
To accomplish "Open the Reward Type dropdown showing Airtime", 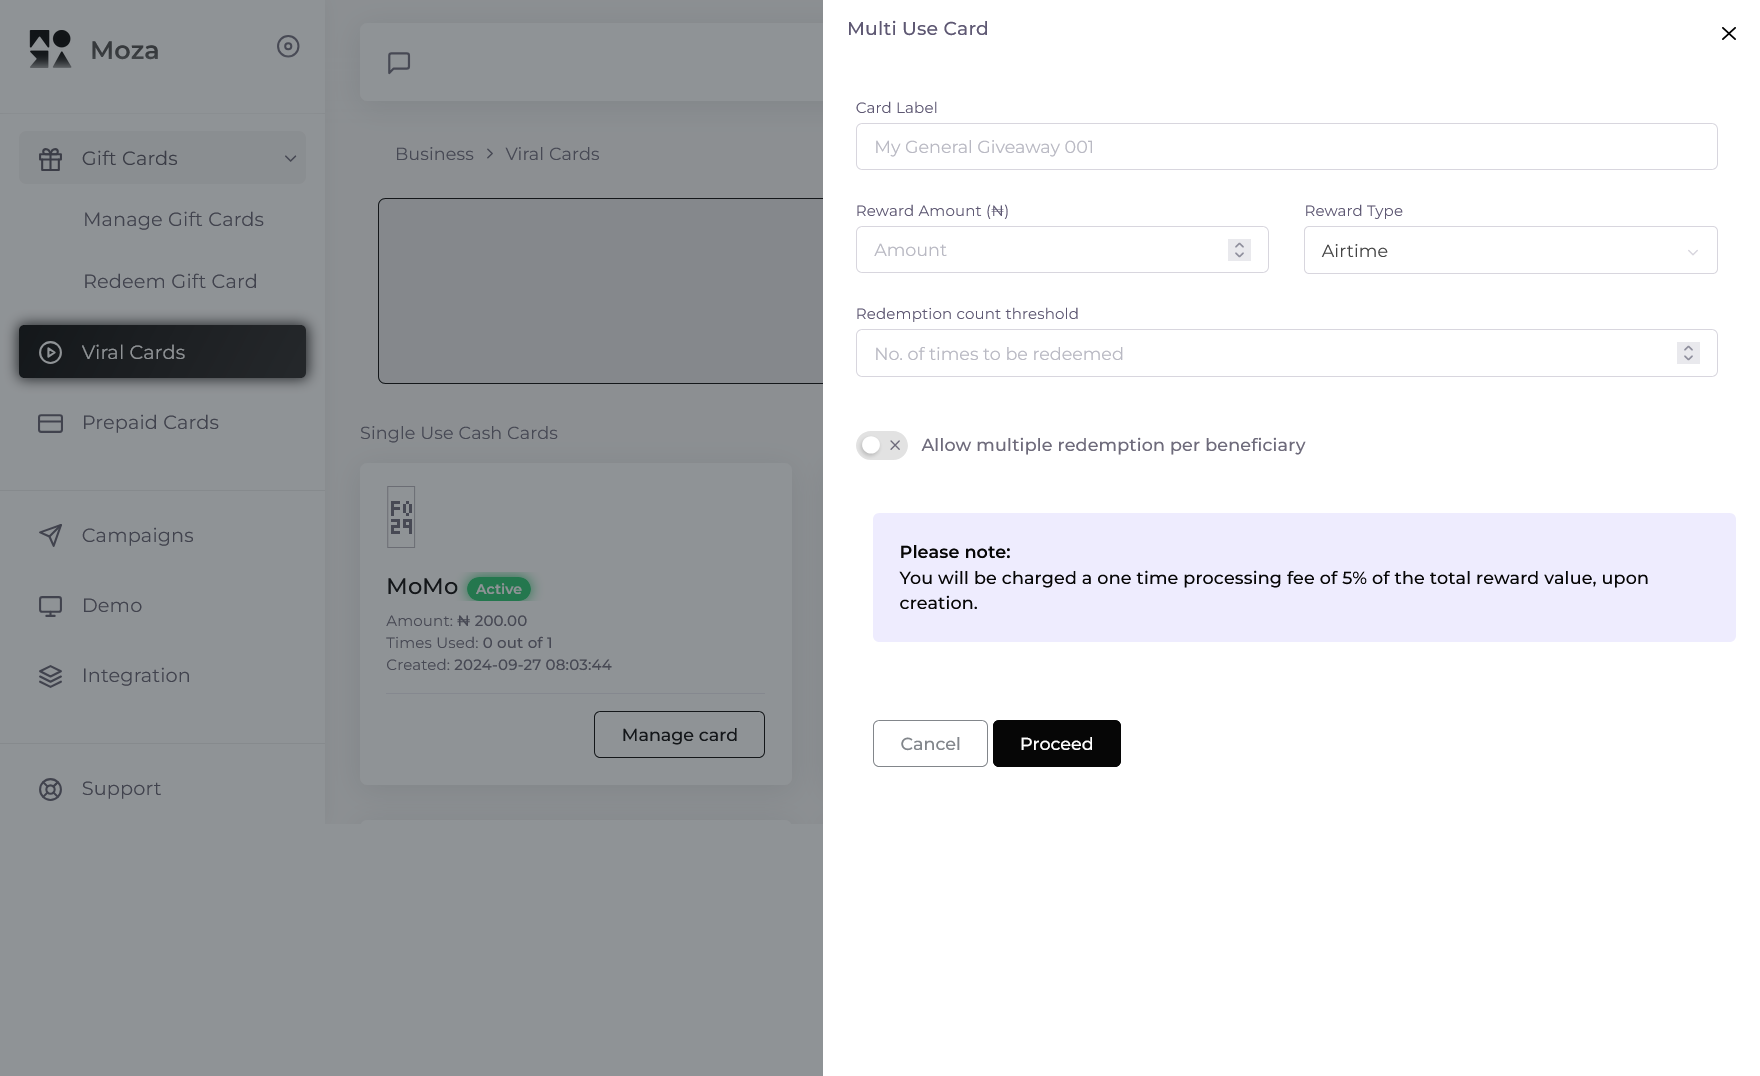I will tap(1510, 250).
